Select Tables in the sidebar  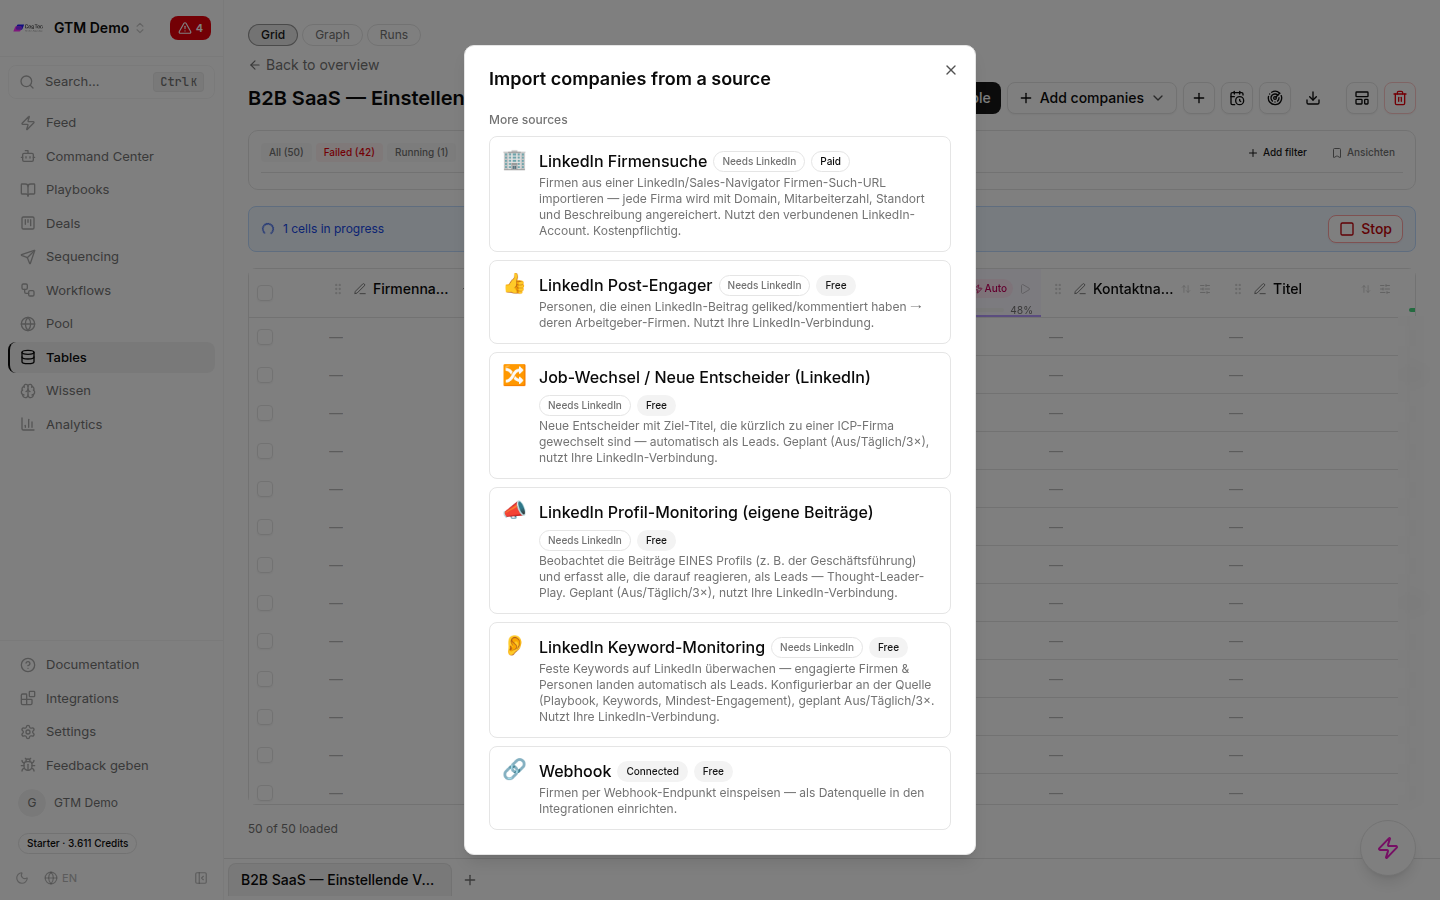(x=111, y=357)
